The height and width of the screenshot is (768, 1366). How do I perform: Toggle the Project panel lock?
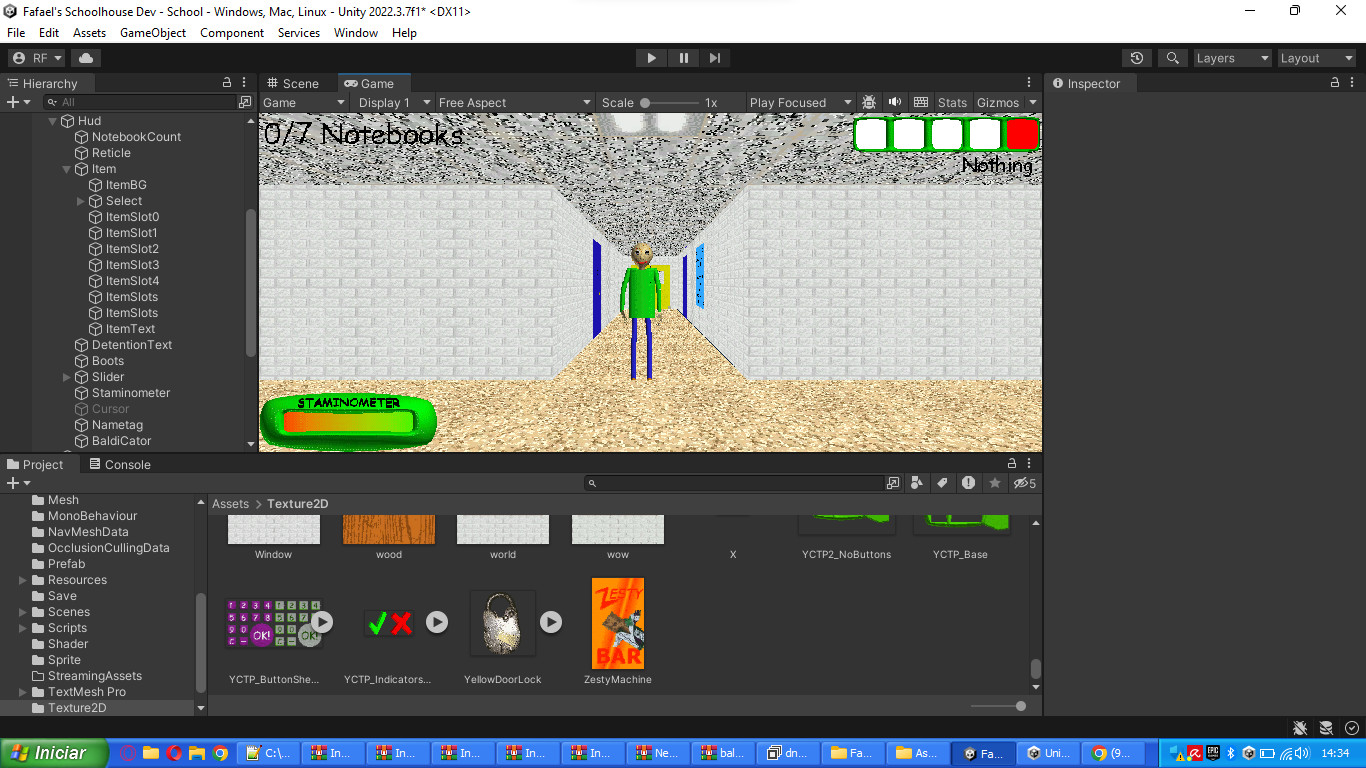pos(1012,464)
